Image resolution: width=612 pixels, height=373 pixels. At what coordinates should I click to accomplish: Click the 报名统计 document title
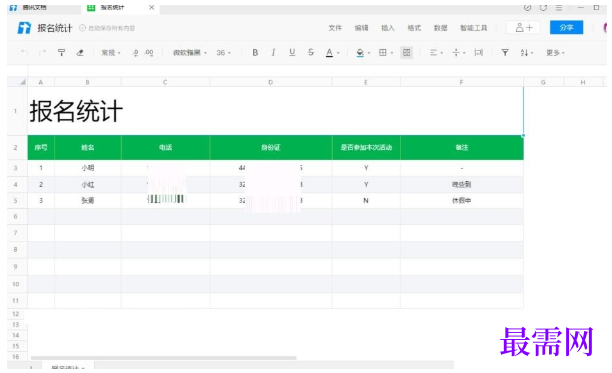click(55, 28)
